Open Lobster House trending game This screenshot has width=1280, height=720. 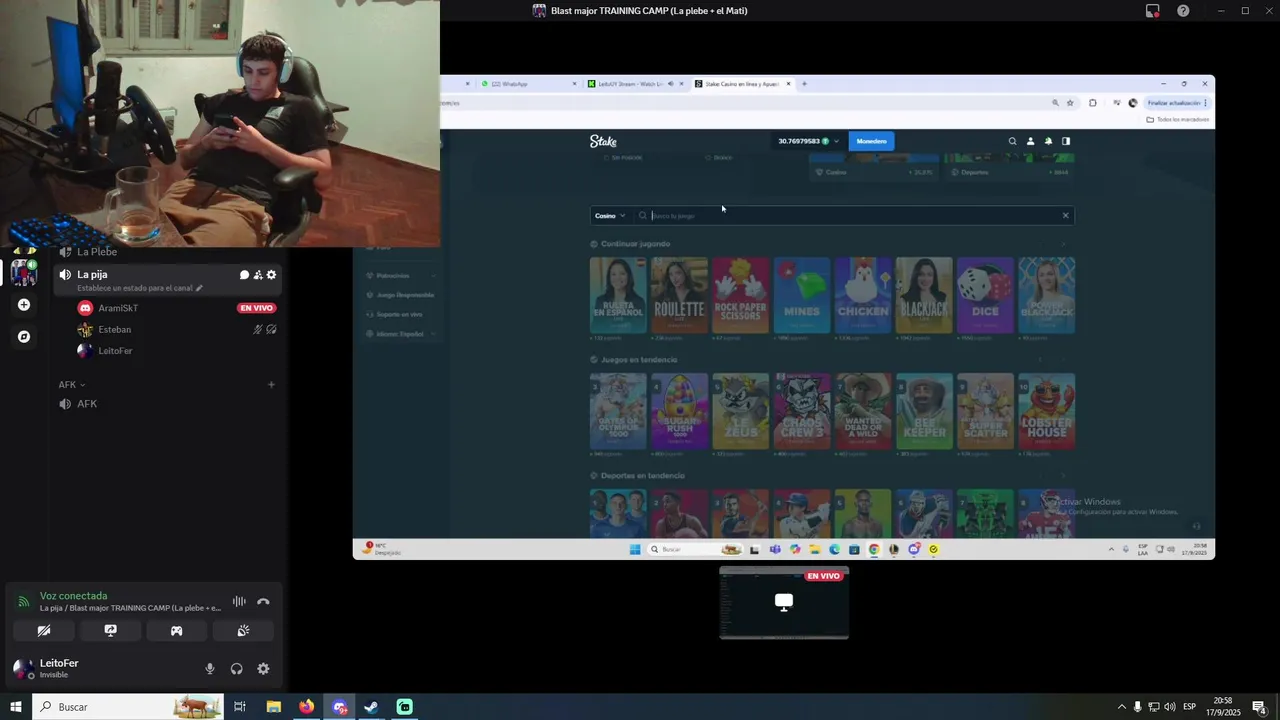1047,411
